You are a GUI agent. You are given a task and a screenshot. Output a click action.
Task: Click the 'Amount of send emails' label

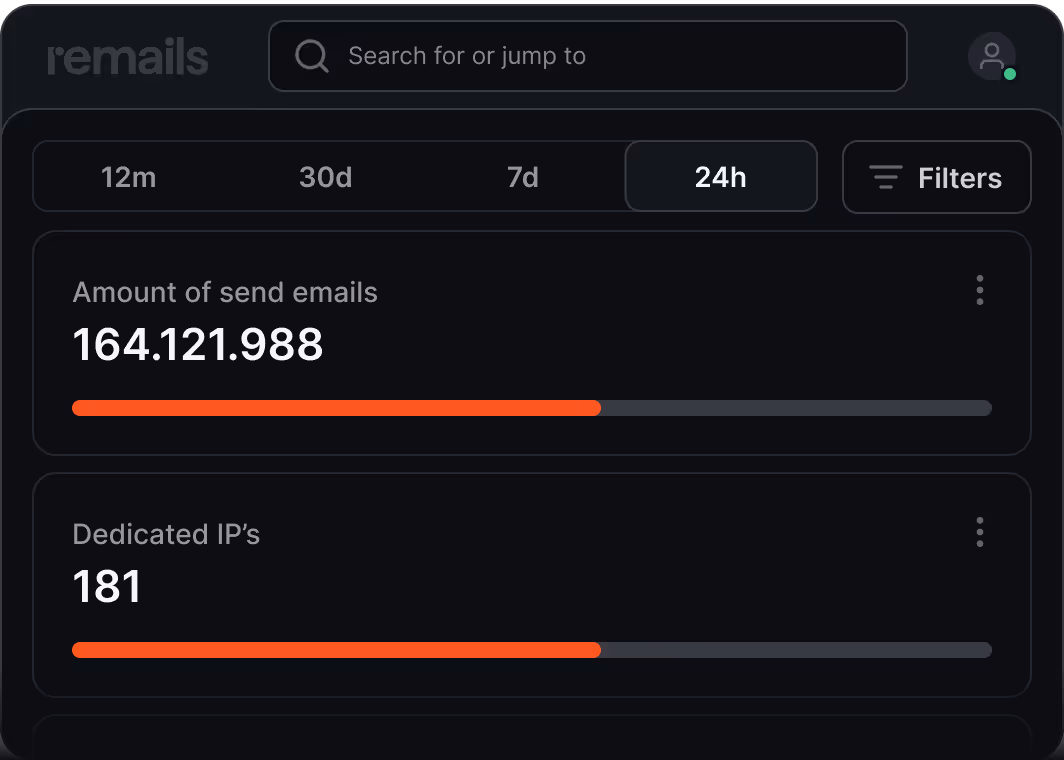(225, 292)
